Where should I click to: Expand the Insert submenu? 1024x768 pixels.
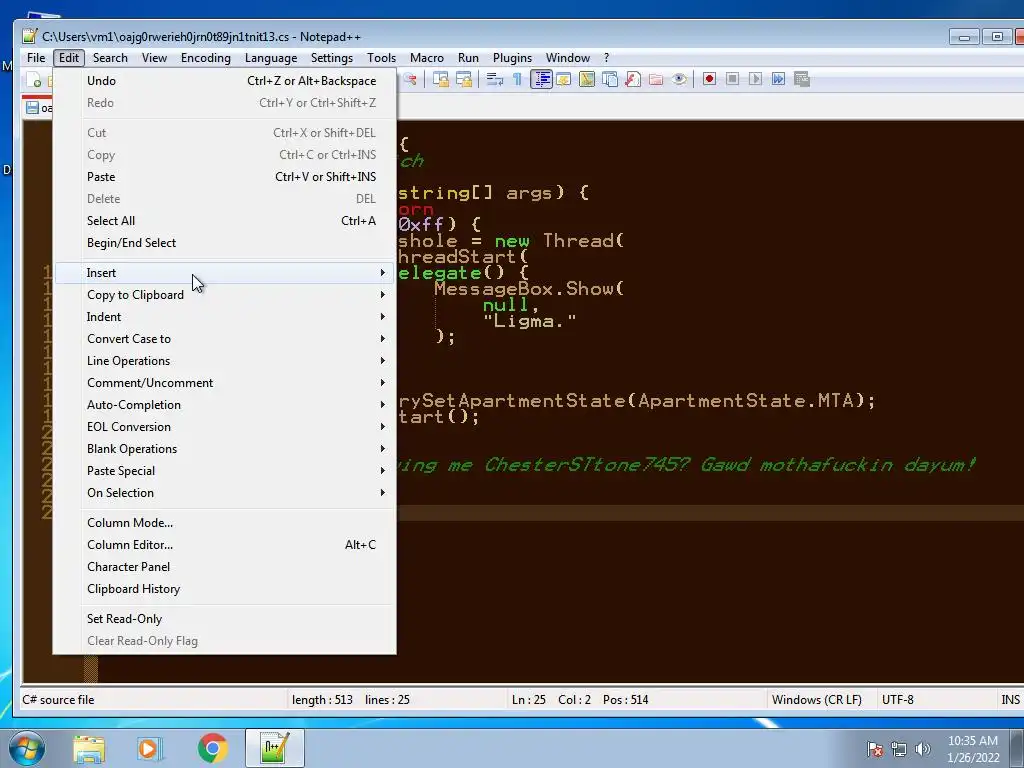coord(225,273)
